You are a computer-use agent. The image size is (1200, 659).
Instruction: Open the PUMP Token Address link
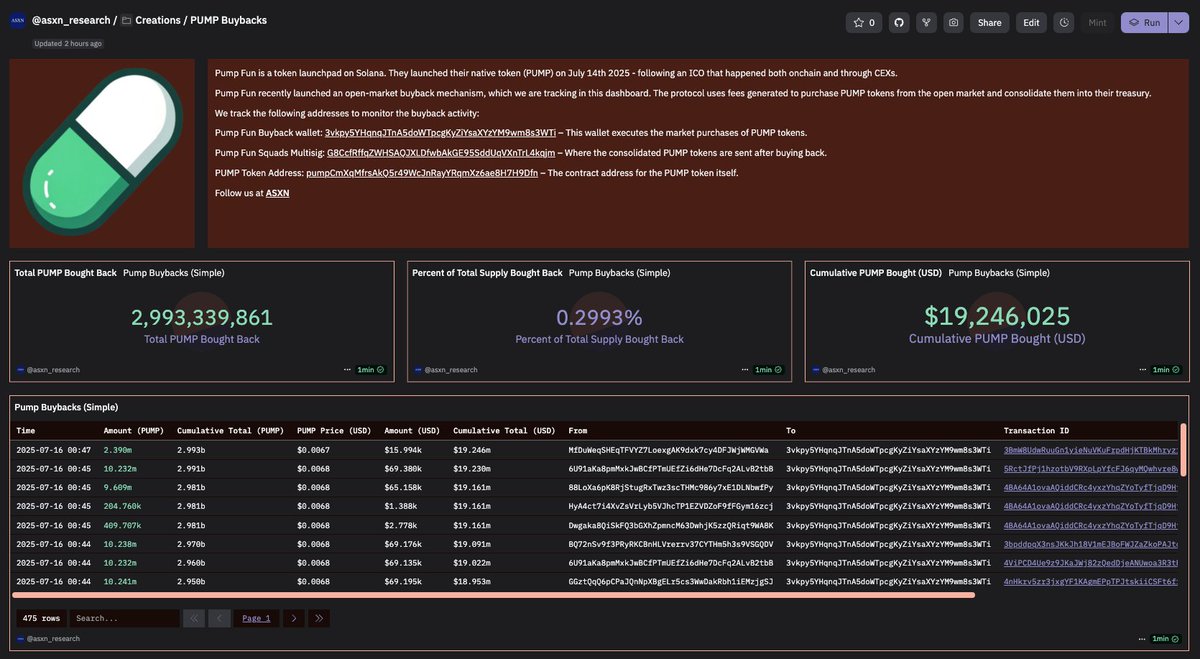pyautogui.click(x=422, y=173)
